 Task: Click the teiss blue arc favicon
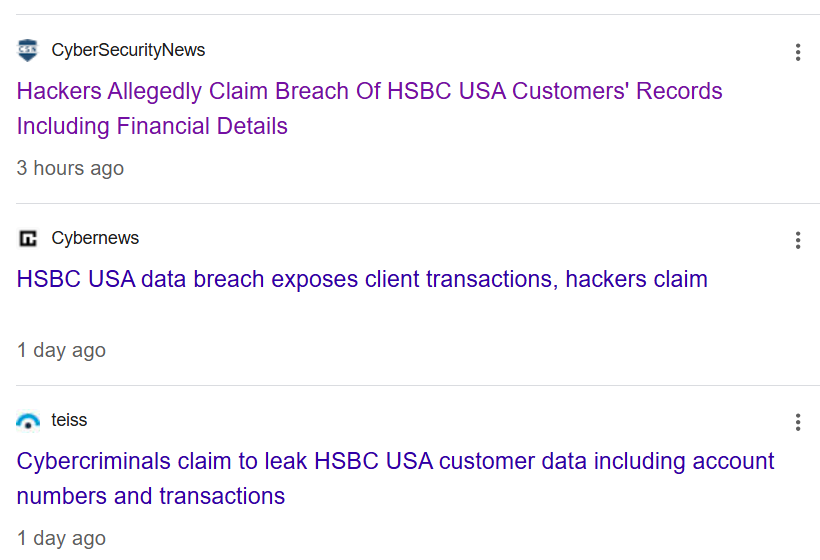pos(28,421)
